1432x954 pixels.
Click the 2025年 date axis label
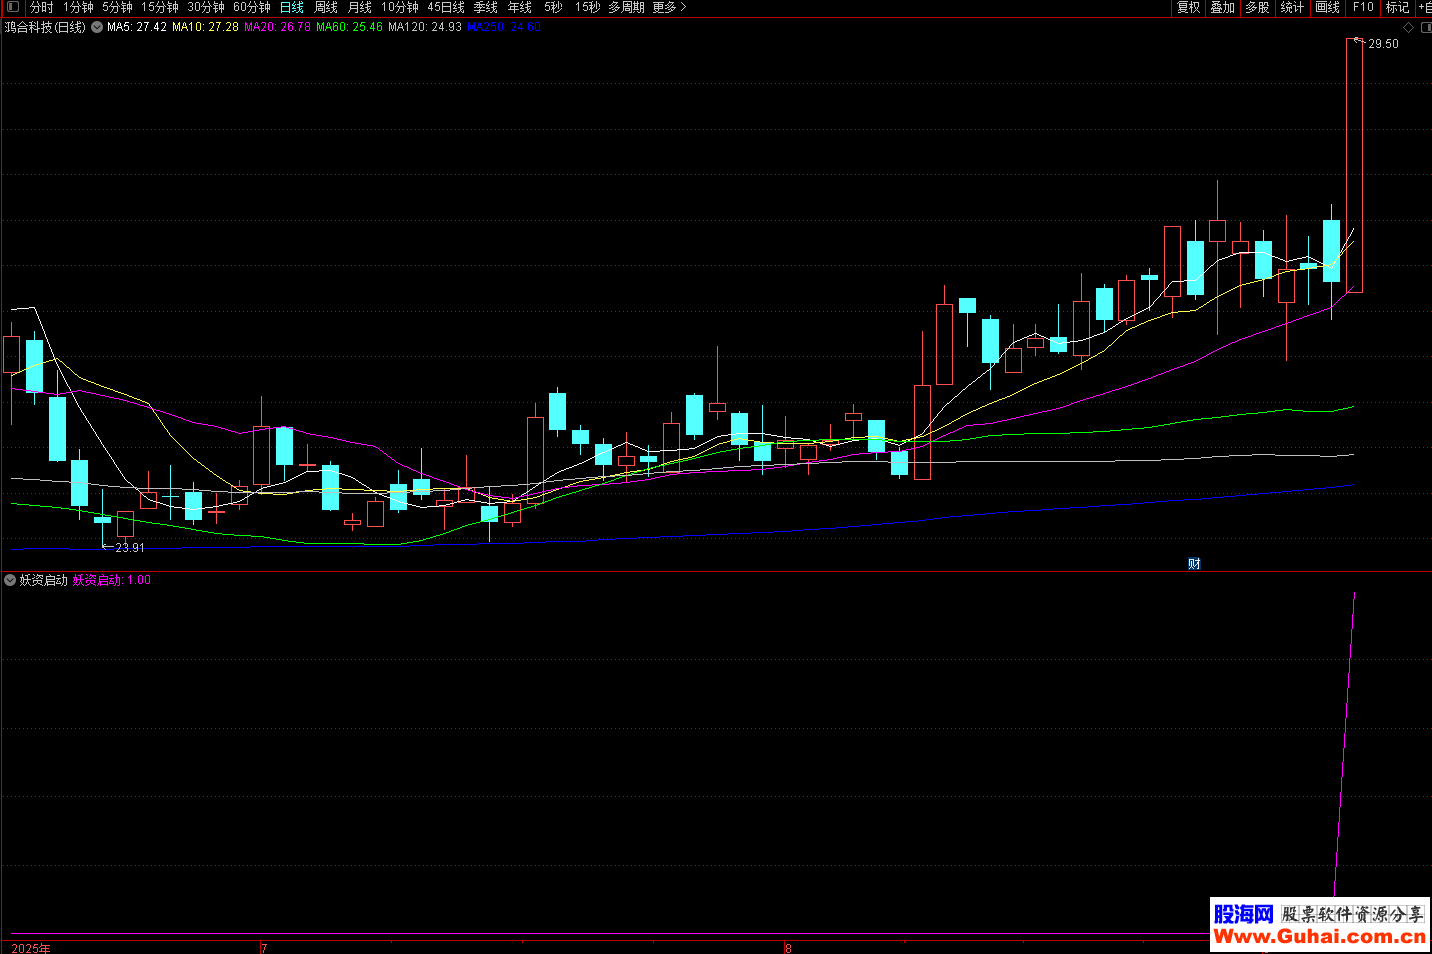[x=31, y=948]
